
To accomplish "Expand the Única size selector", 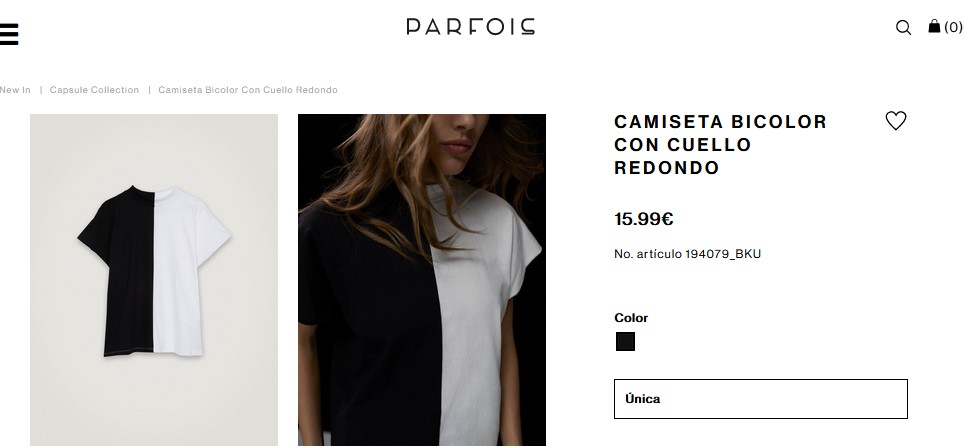I will (761, 399).
